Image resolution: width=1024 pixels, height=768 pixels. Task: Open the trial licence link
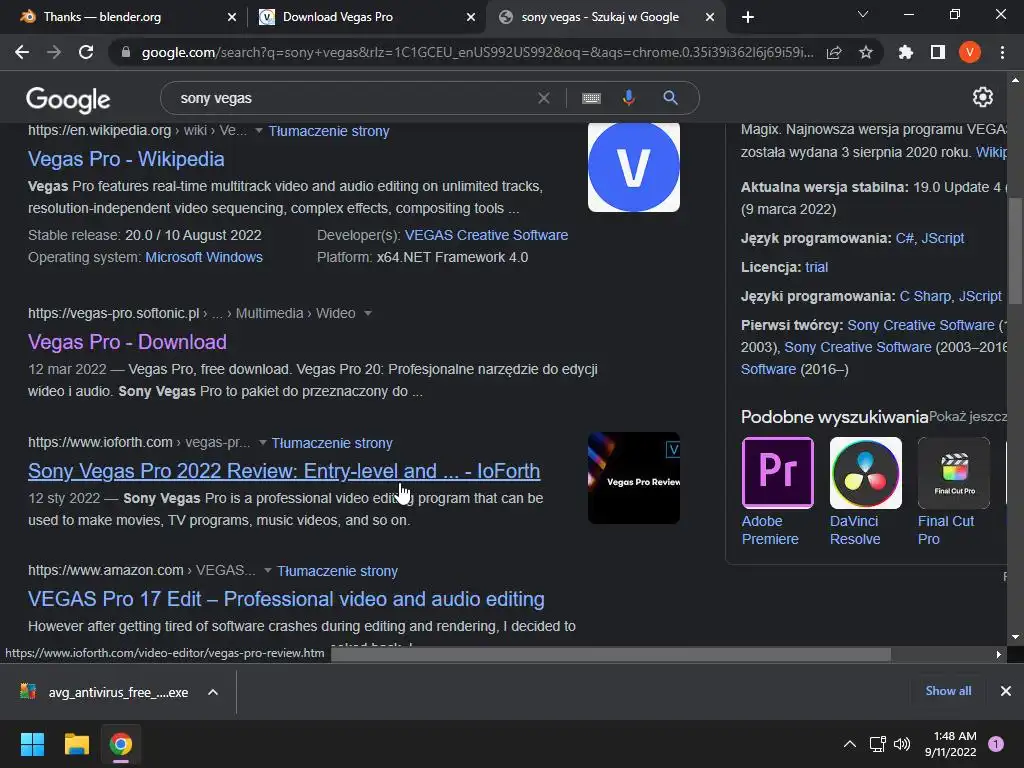[816, 267]
